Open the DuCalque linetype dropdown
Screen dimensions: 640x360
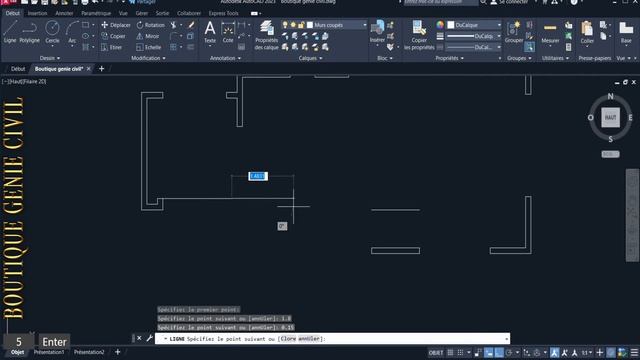click(x=499, y=47)
